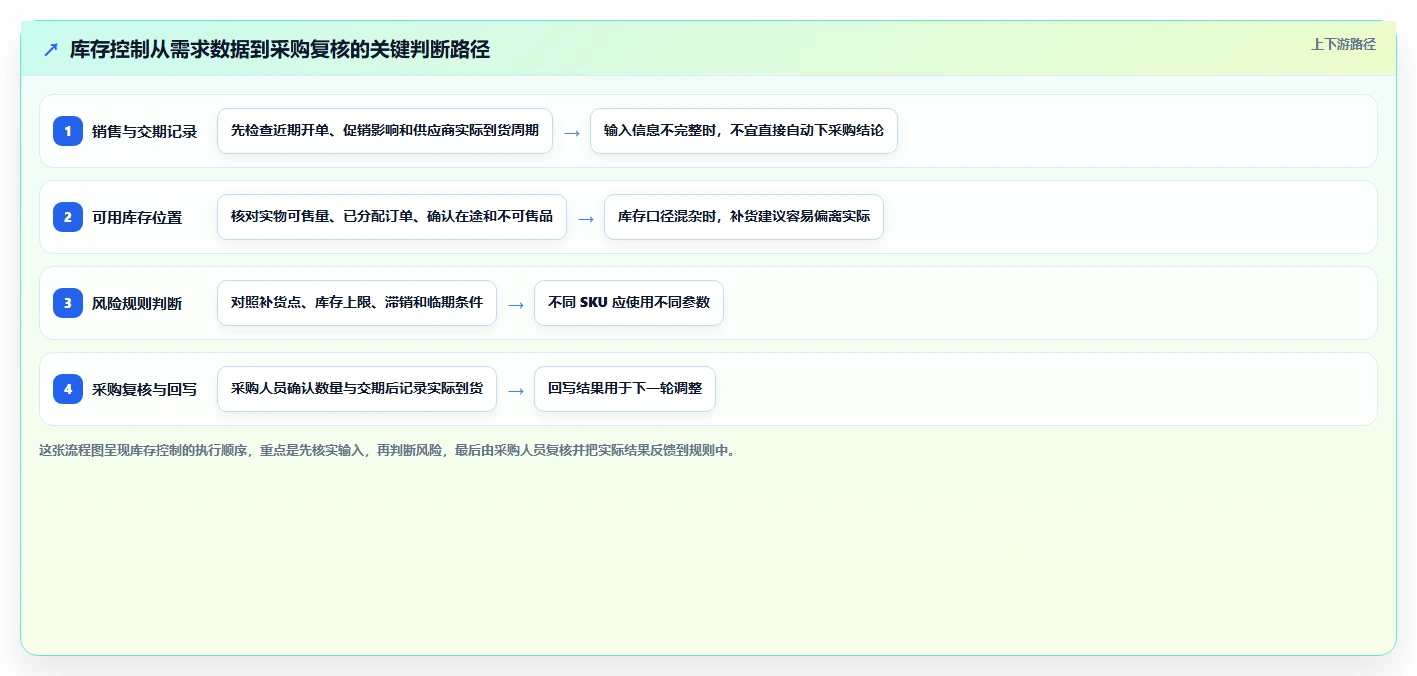Click the 可用库存位置 step label

137,217
